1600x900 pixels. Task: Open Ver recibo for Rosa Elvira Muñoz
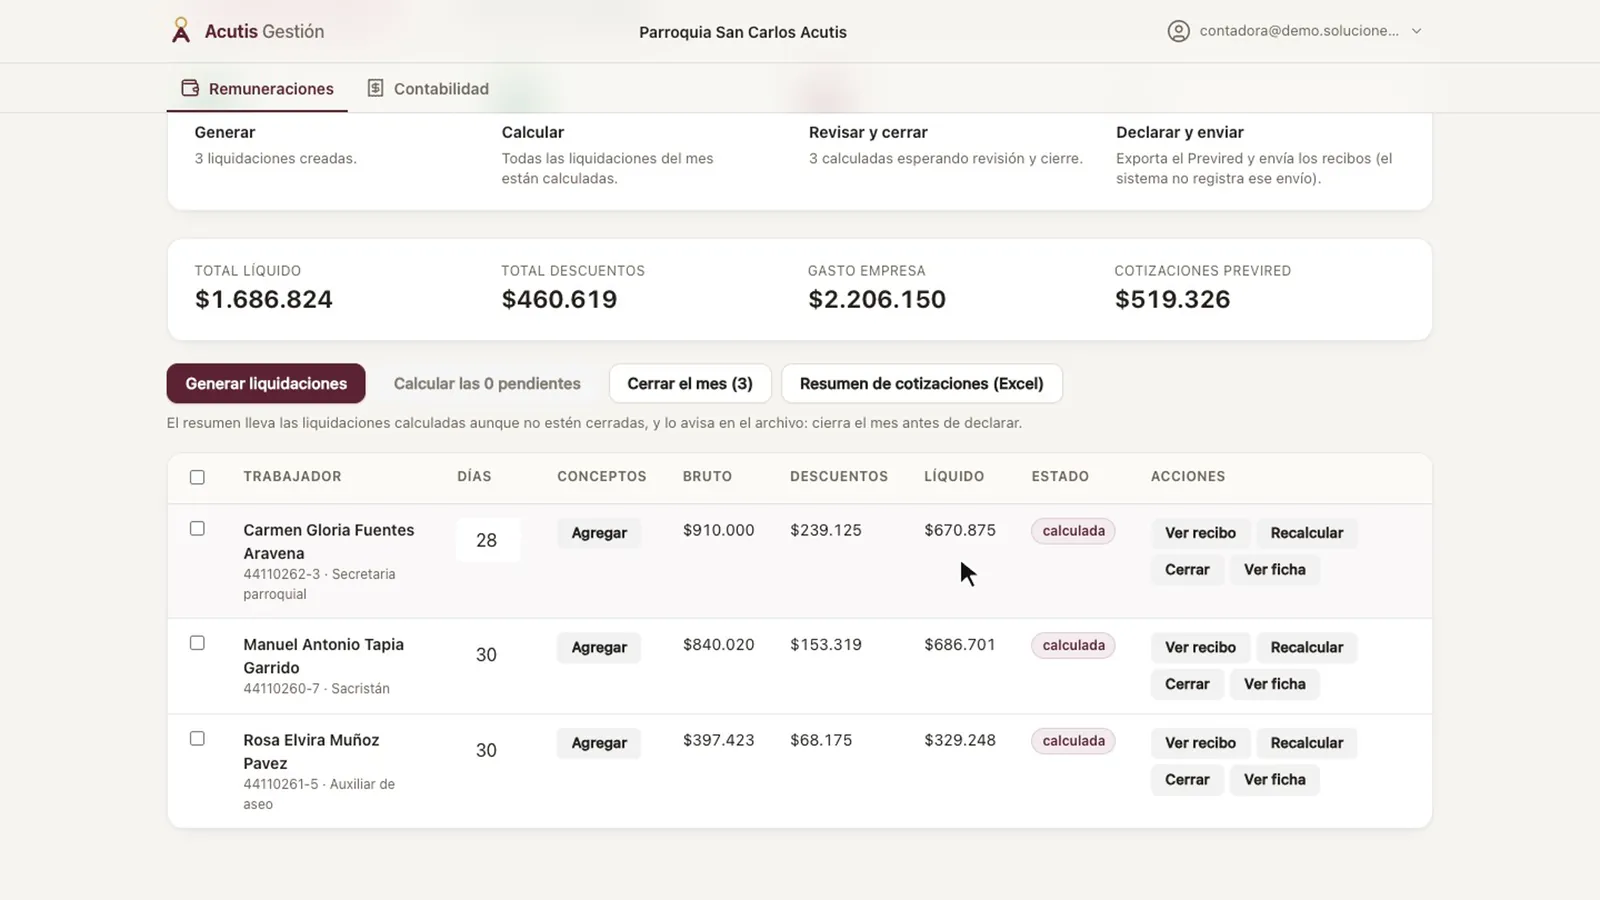[1200, 743]
